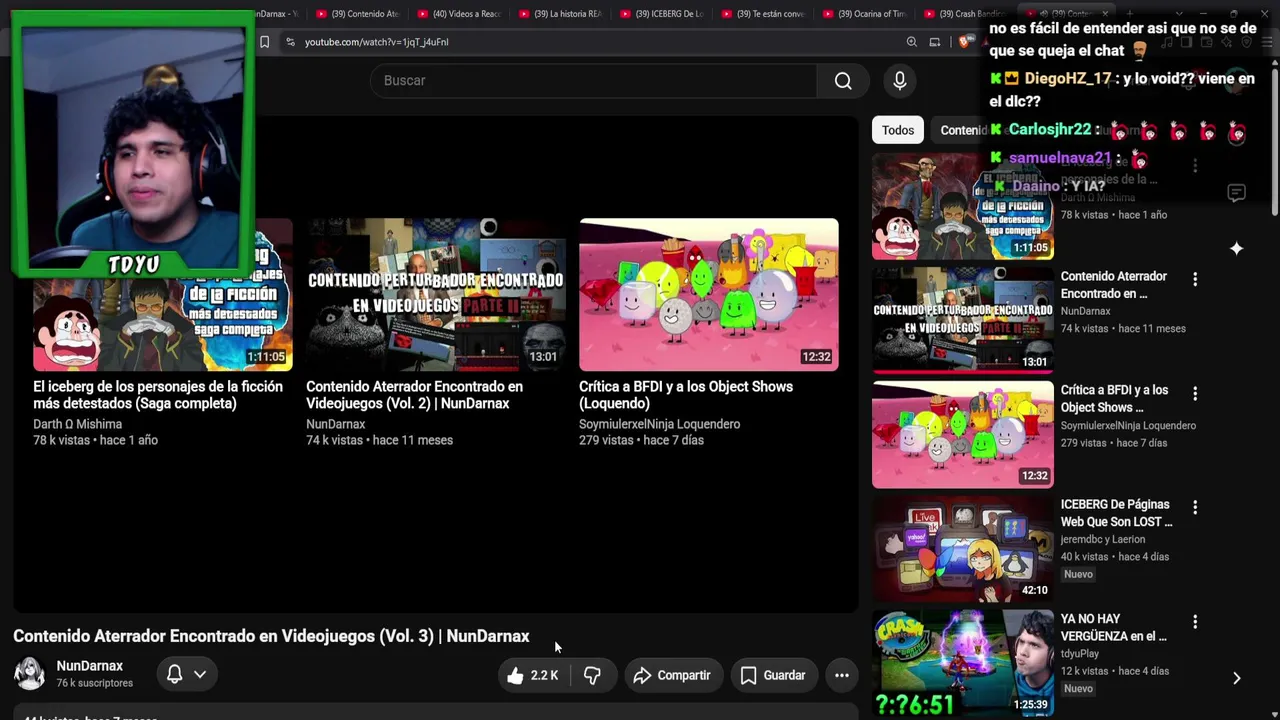The width and height of the screenshot is (1280, 720).
Task: Open sidebar title 'YA NO HAY VERGÜENZA en el ...'
Action: [x=1114, y=627]
